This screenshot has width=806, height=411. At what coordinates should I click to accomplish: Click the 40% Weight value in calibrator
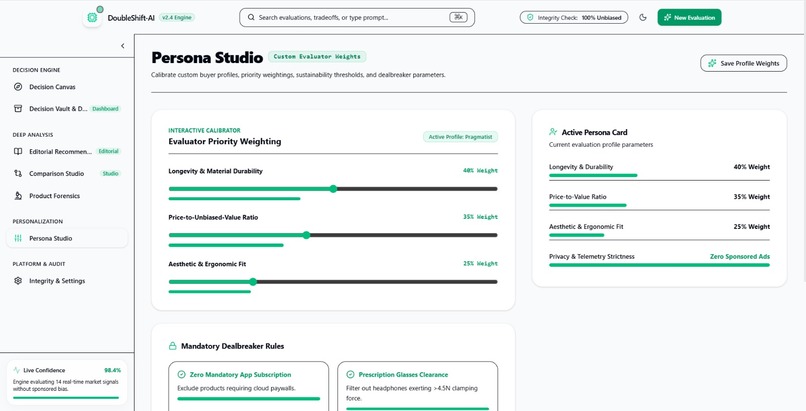[x=480, y=171]
